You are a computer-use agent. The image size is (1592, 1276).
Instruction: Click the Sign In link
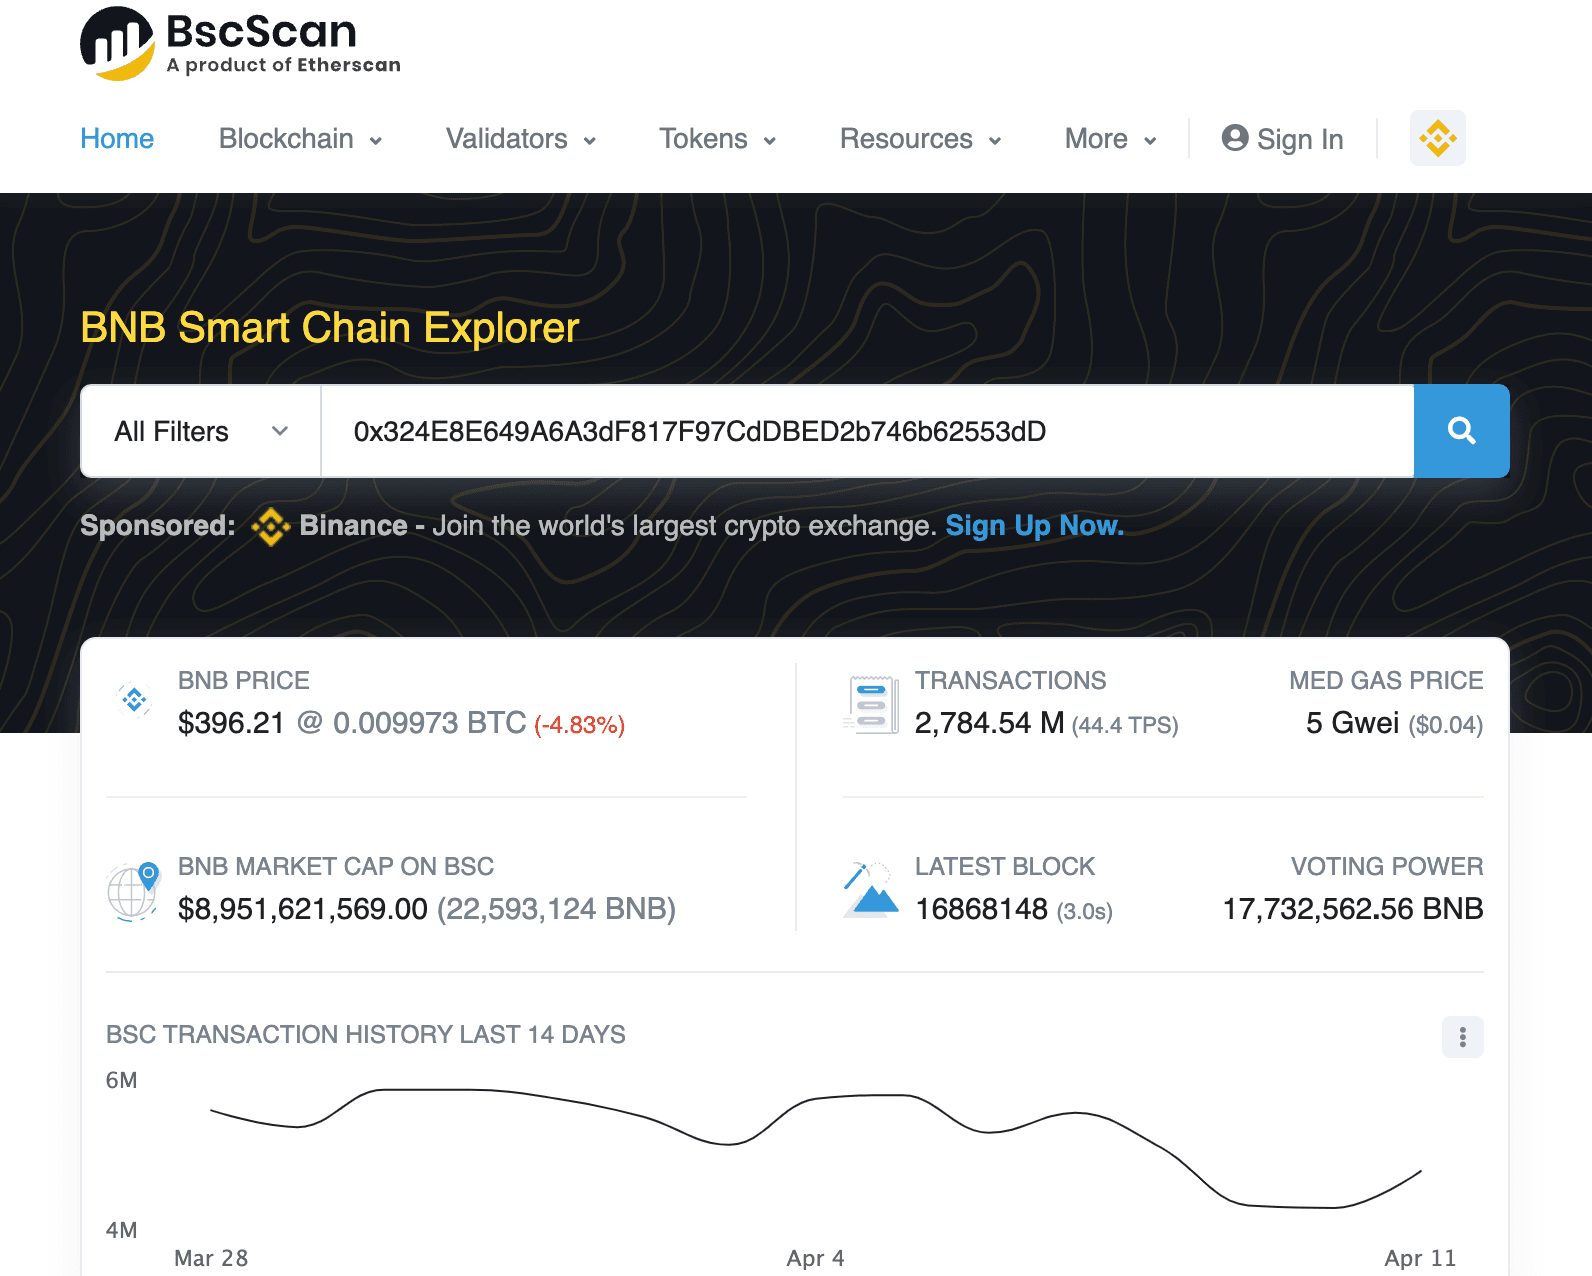tap(1282, 139)
